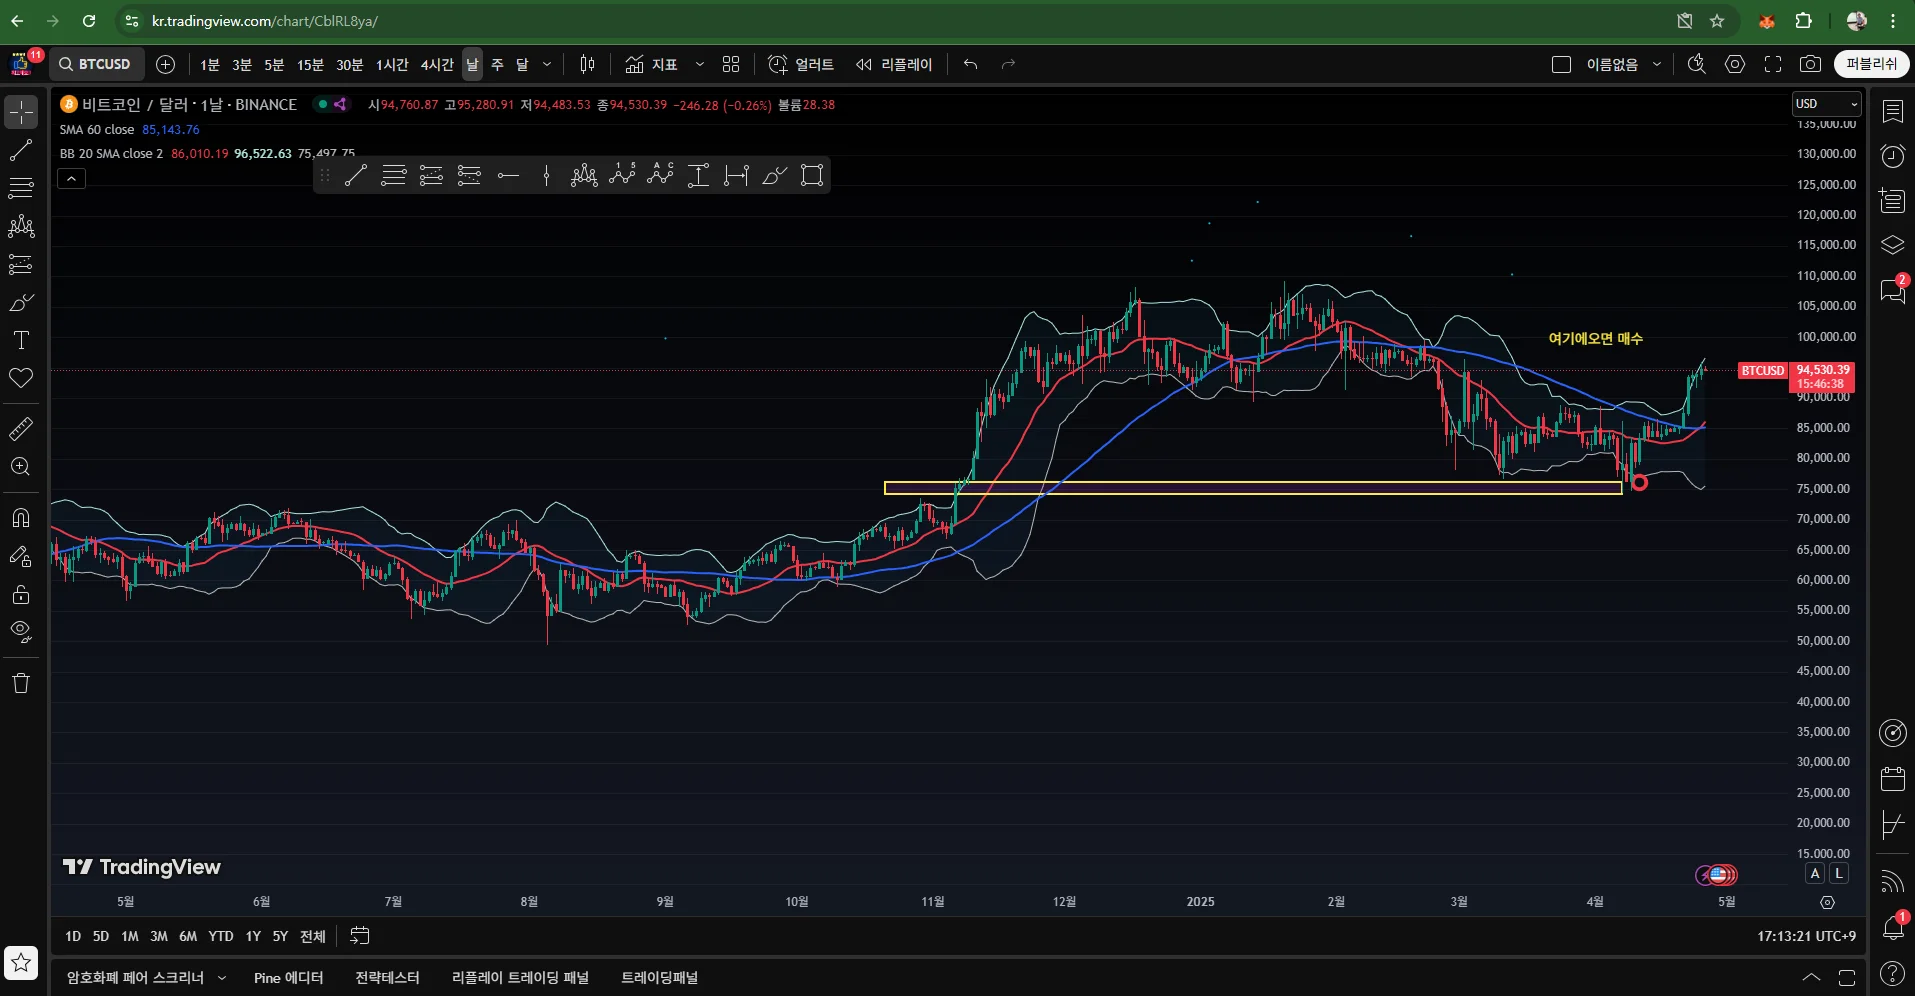Expand the time interval dropdown chevron
The height and width of the screenshot is (996, 1915).
(x=547, y=64)
